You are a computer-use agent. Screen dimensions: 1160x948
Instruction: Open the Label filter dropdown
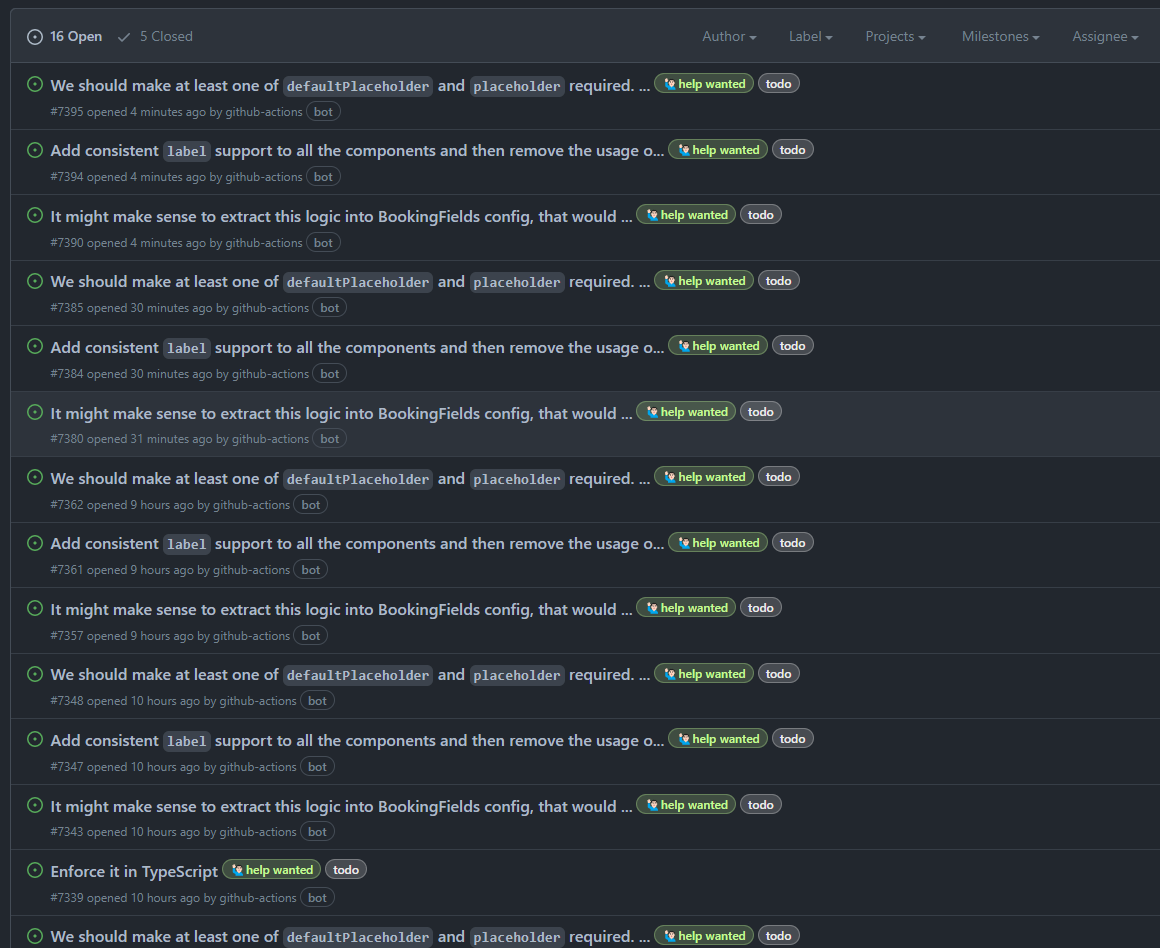(809, 36)
